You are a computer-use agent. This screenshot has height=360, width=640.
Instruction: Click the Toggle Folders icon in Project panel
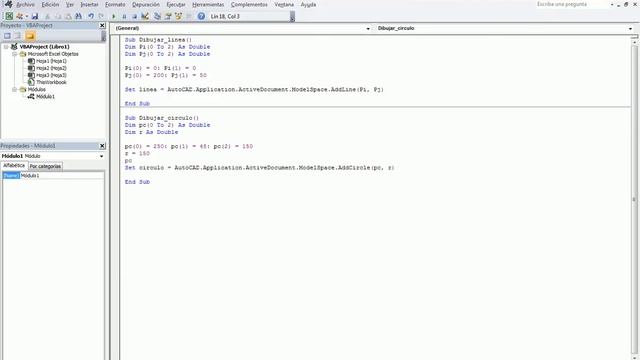(30, 36)
